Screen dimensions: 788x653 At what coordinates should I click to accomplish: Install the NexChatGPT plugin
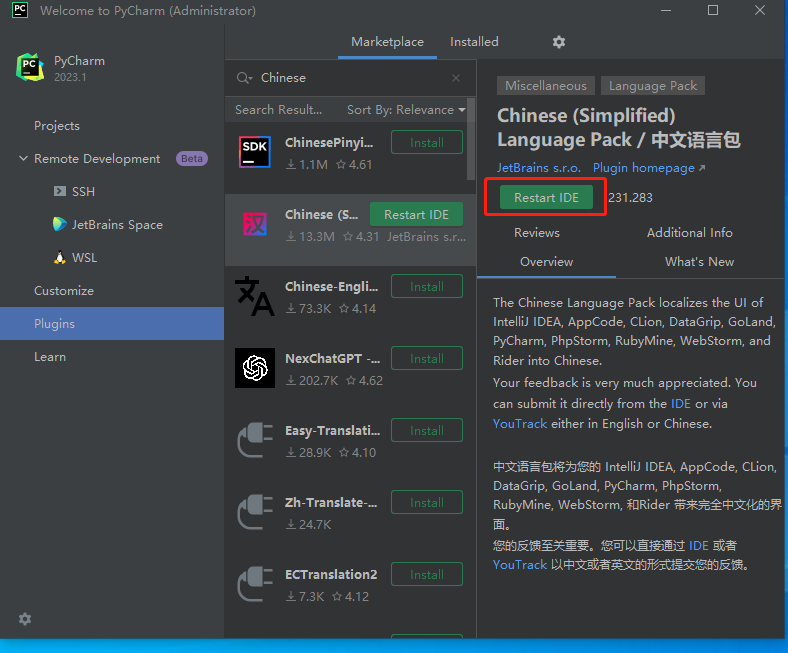(427, 358)
